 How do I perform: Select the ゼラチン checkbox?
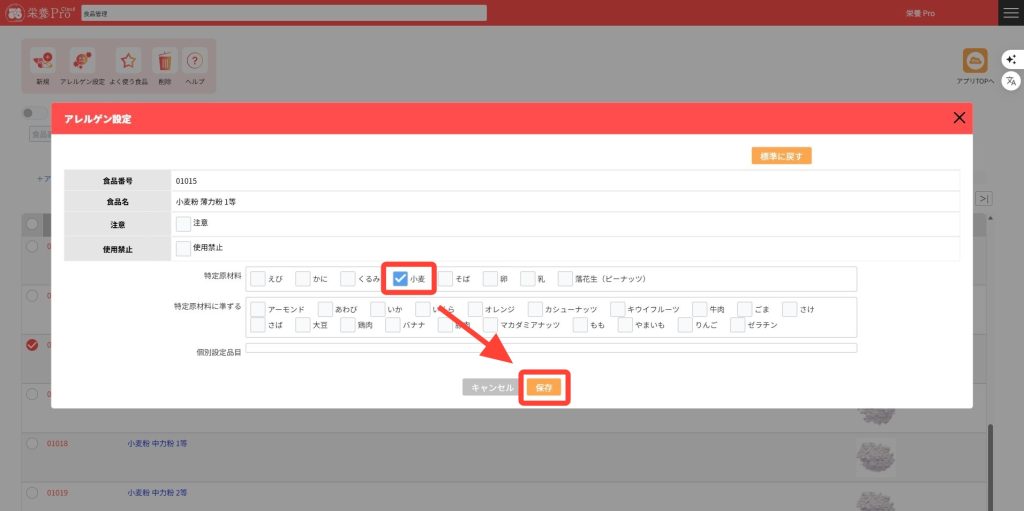pos(738,325)
